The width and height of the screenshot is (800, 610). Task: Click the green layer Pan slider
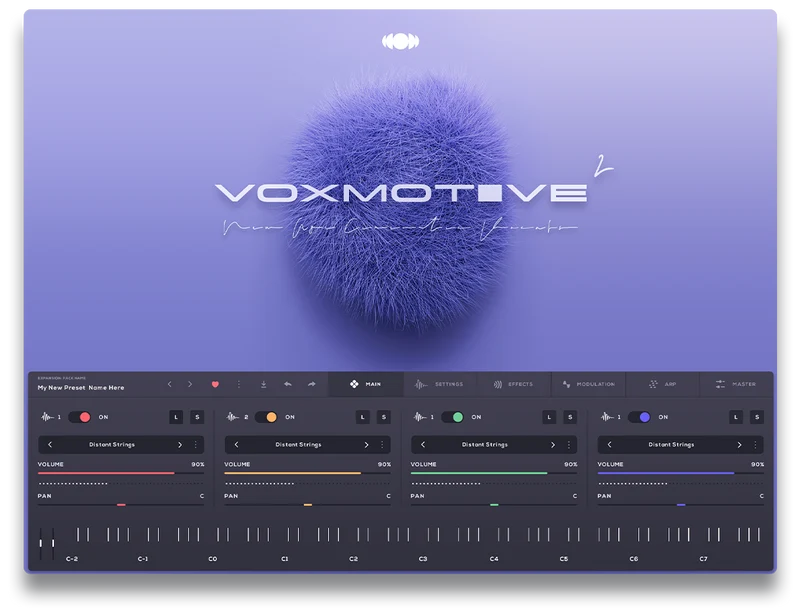494,505
